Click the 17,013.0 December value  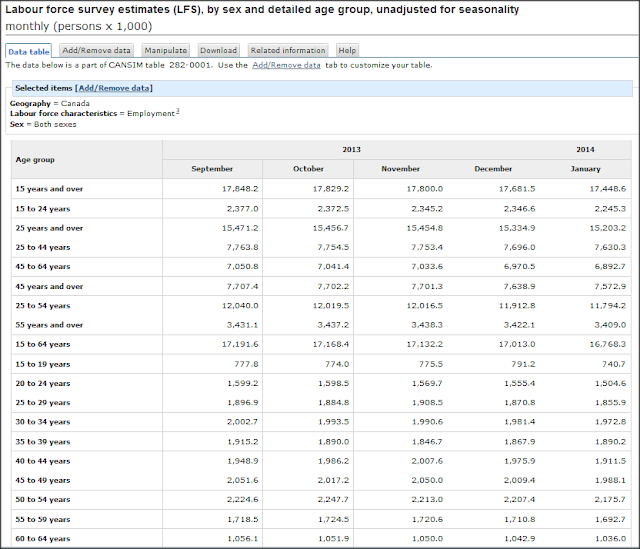(x=517, y=344)
